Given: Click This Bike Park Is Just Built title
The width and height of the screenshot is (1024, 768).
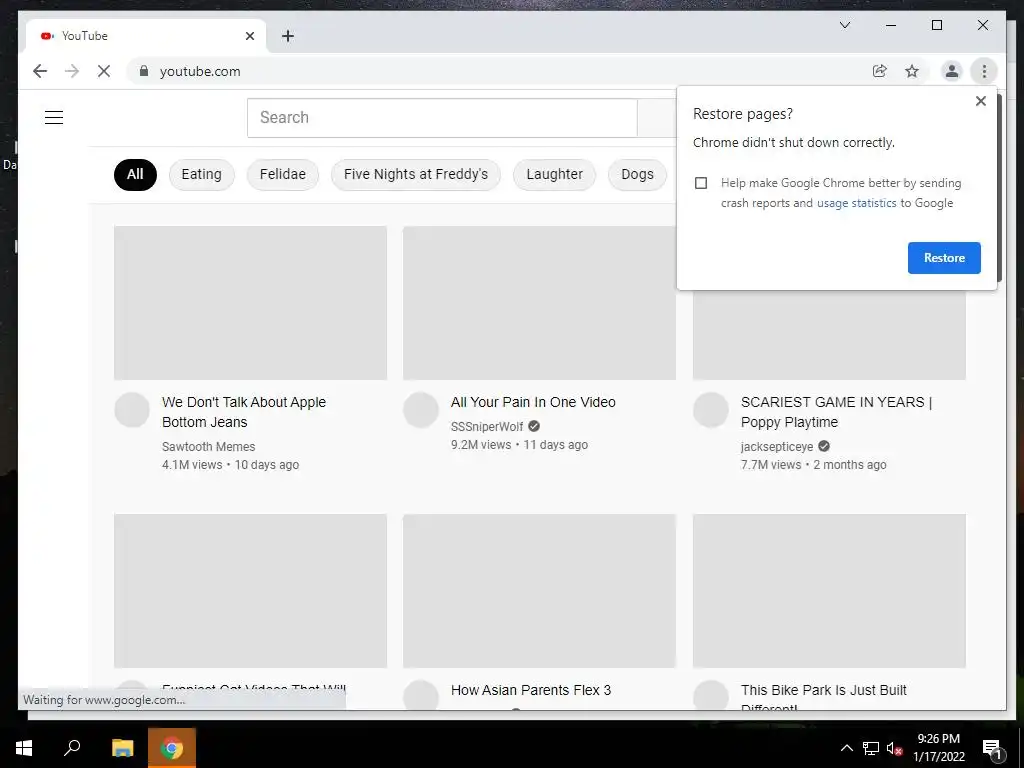Looking at the screenshot, I should pyautogui.click(x=824, y=690).
